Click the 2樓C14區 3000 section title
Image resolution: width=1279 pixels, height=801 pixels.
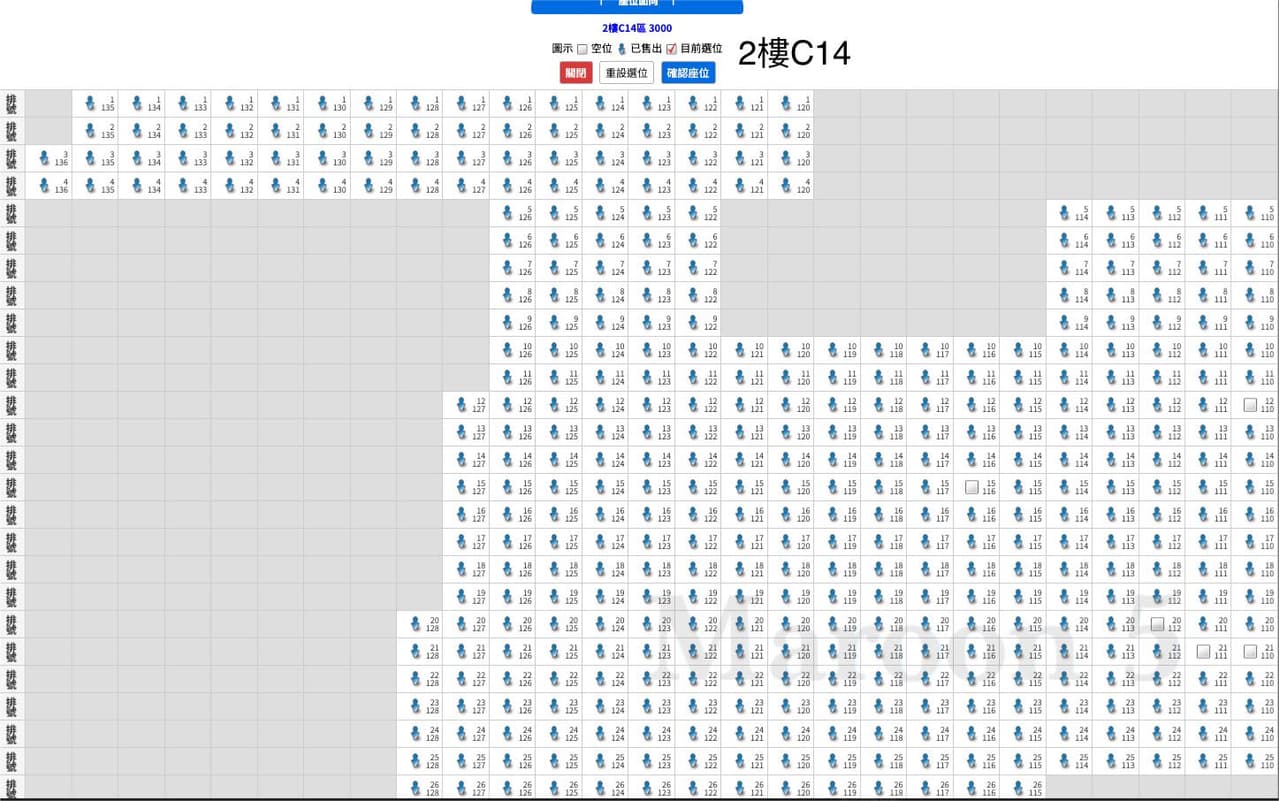(637, 28)
